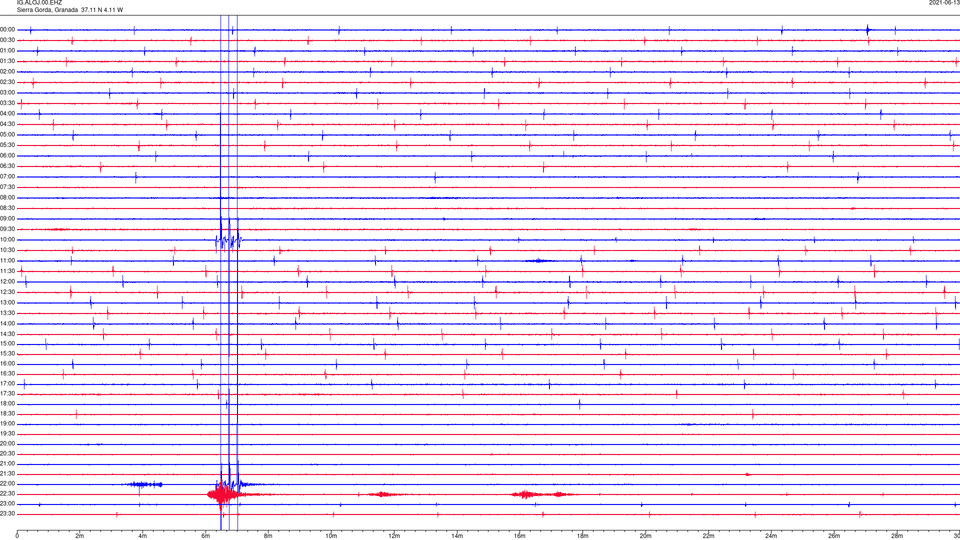Click the 14m axis tick label
The image size is (960, 540).
[457, 536]
